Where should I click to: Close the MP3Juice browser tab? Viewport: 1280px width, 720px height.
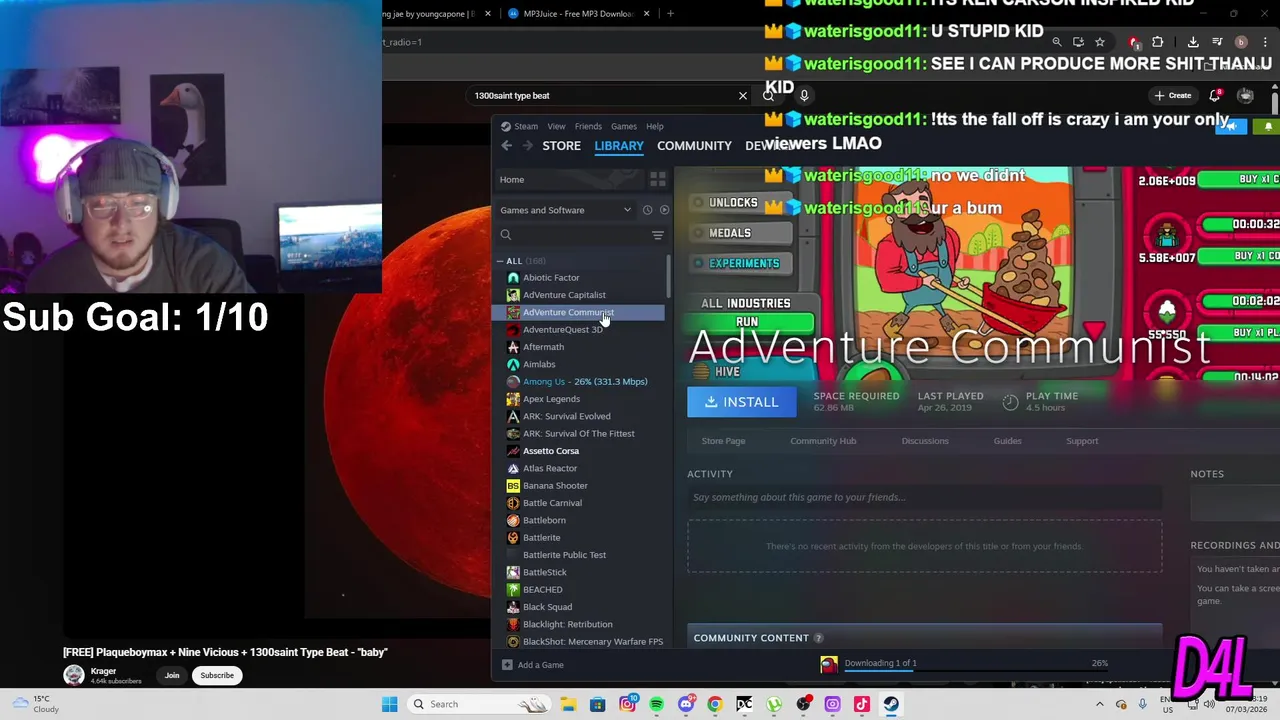click(647, 14)
